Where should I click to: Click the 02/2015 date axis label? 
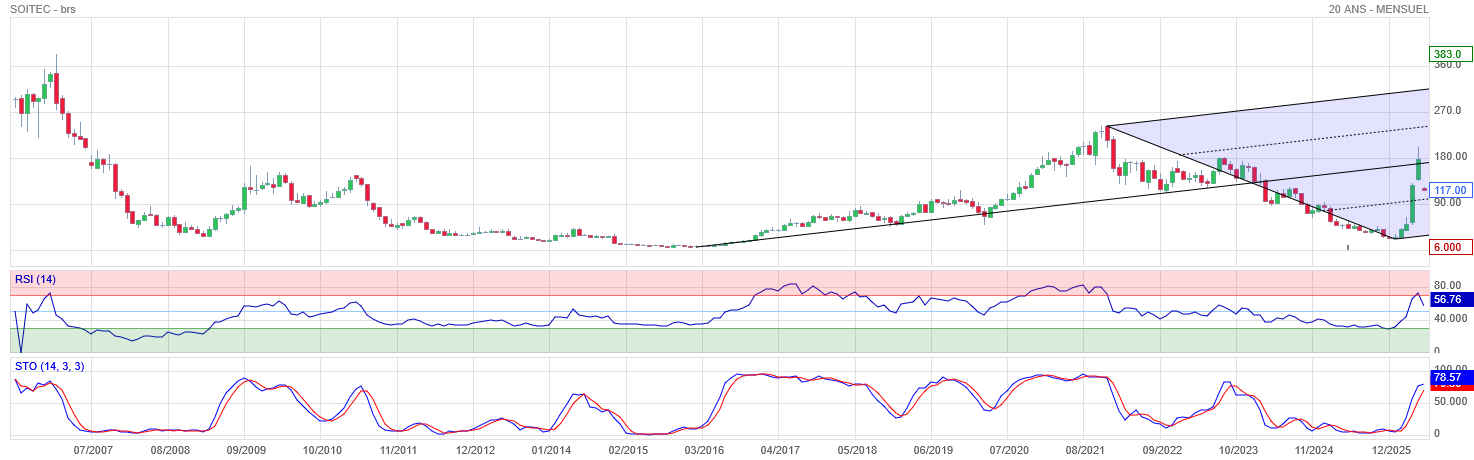(x=628, y=451)
